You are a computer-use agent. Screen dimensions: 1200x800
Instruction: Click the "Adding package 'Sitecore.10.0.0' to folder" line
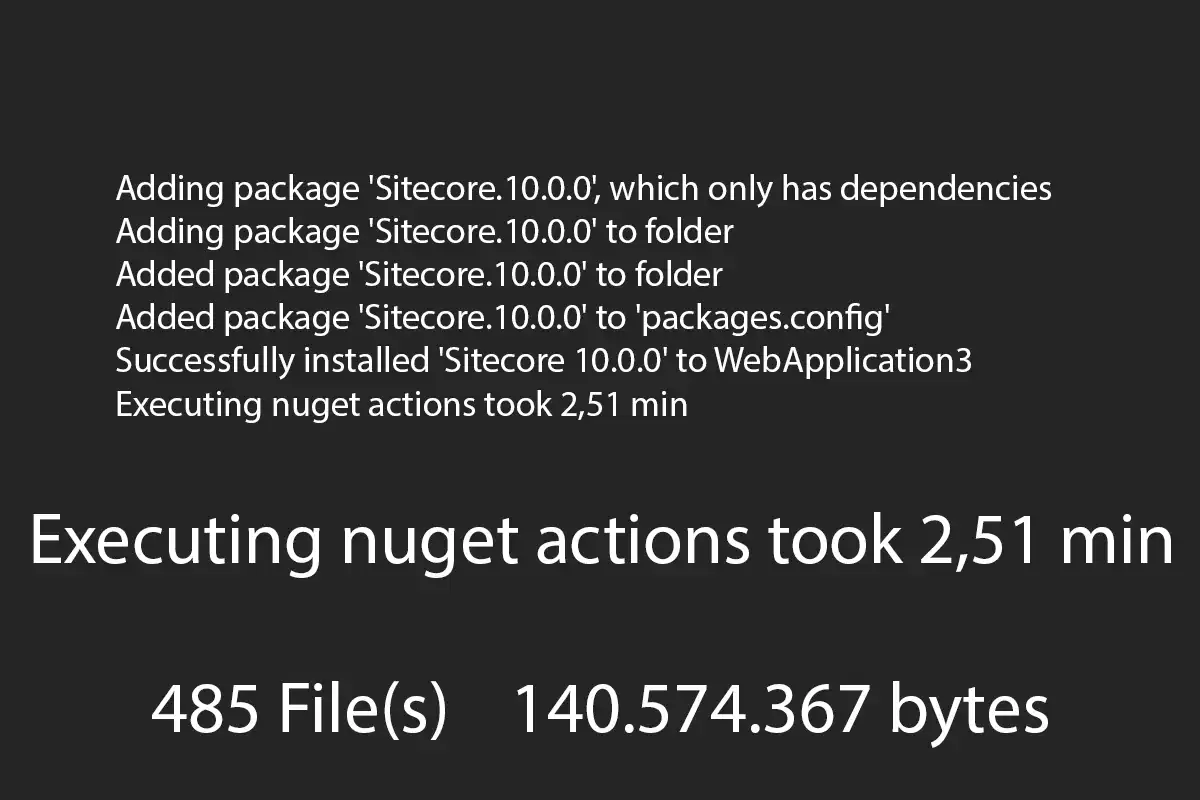(x=425, y=232)
